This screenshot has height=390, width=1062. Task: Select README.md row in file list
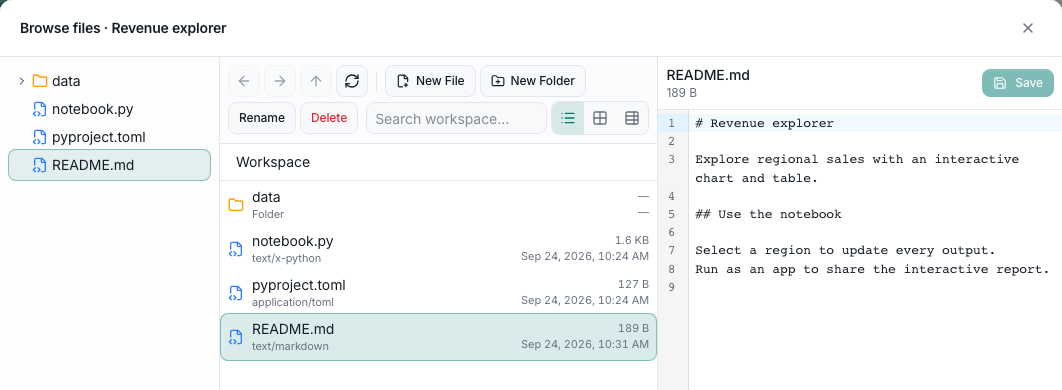click(x=438, y=337)
